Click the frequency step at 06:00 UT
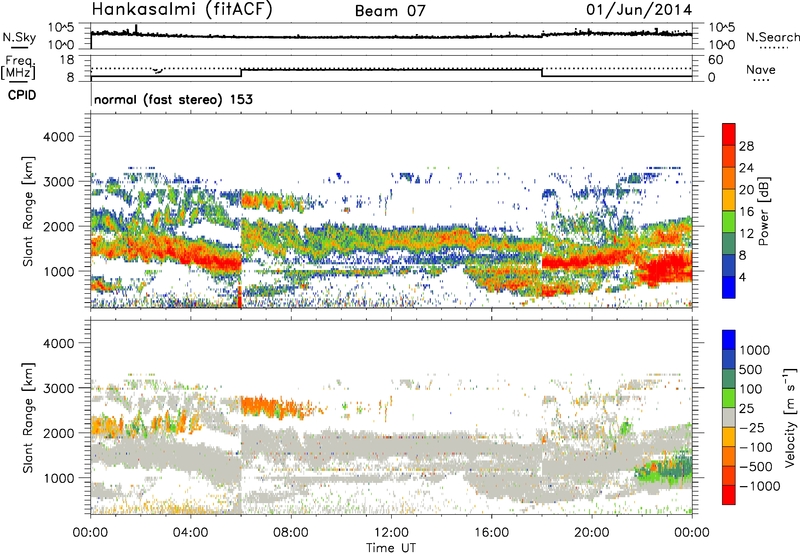Image resolution: width=800 pixels, height=554 pixels. point(241,73)
